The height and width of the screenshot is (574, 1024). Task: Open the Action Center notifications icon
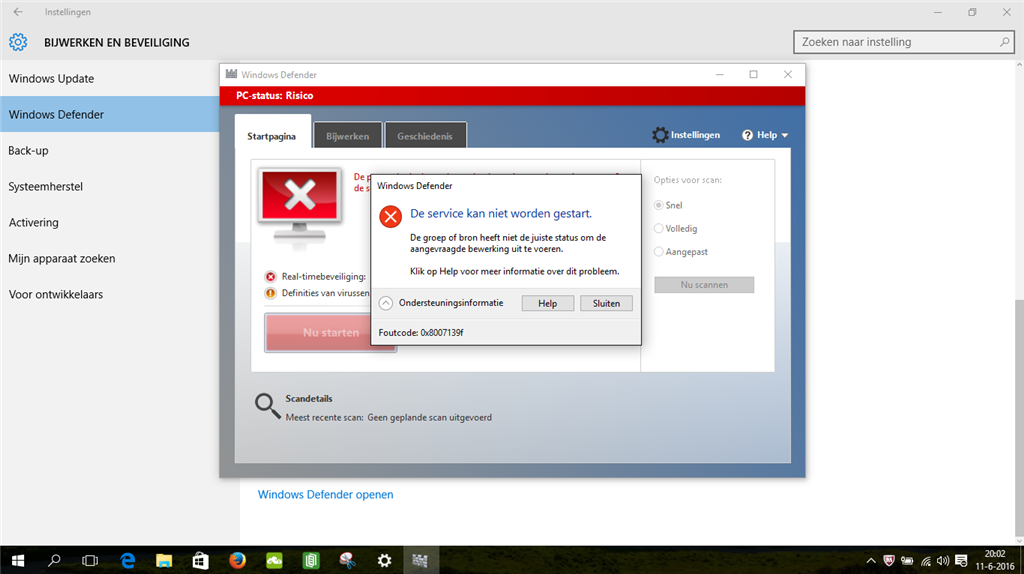(961, 560)
